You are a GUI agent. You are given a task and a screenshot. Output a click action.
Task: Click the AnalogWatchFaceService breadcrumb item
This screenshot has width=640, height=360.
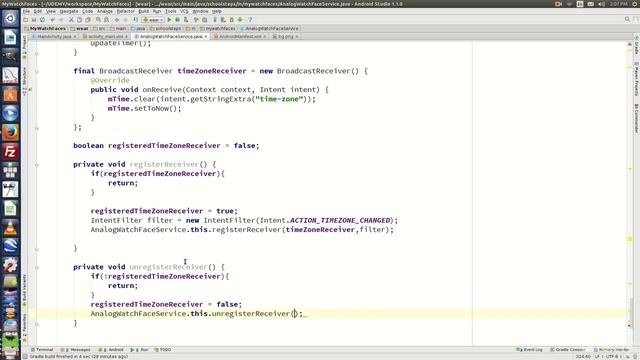coord(269,29)
